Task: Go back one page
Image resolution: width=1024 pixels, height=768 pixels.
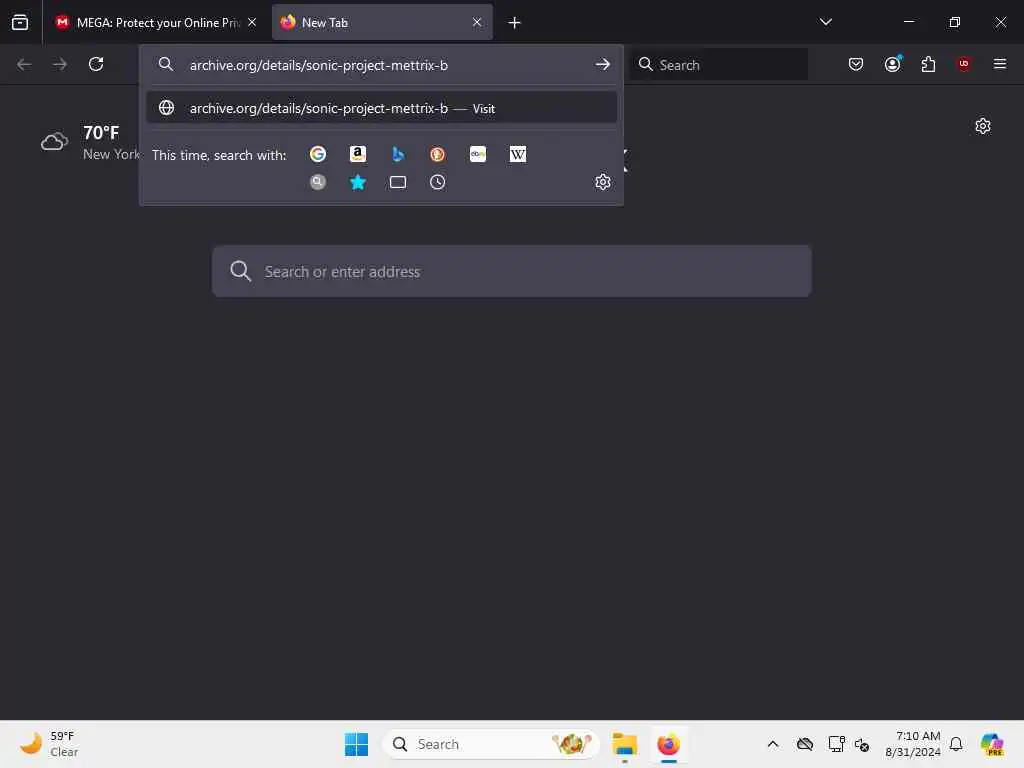Action: pos(24,64)
